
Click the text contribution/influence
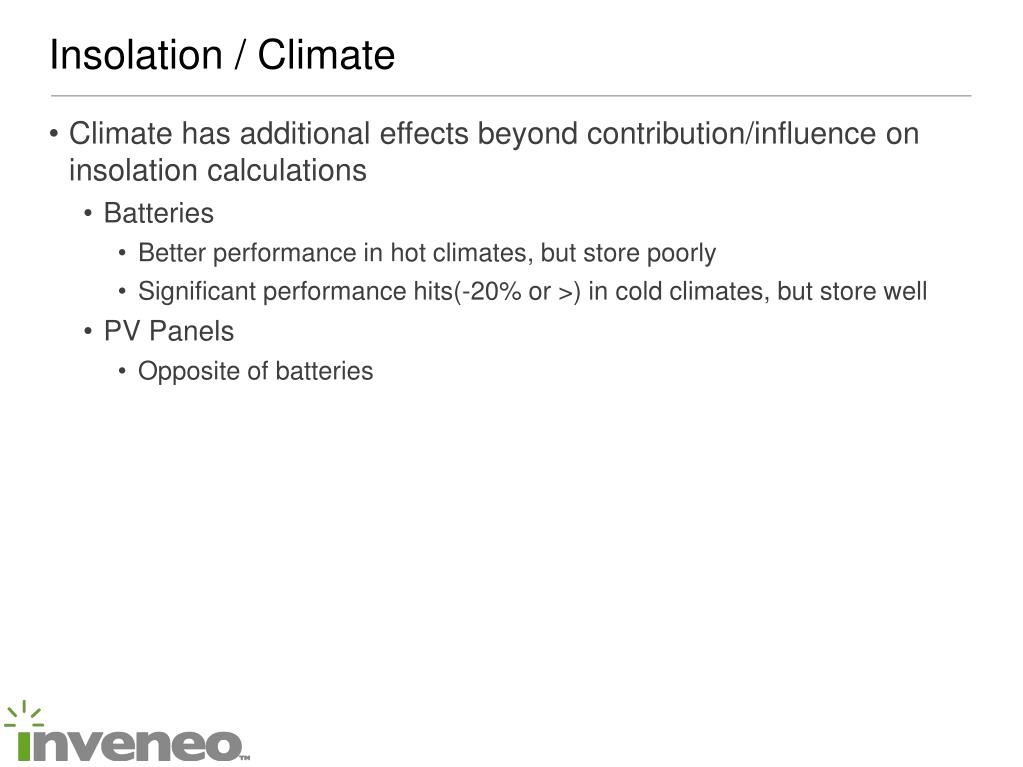point(732,134)
